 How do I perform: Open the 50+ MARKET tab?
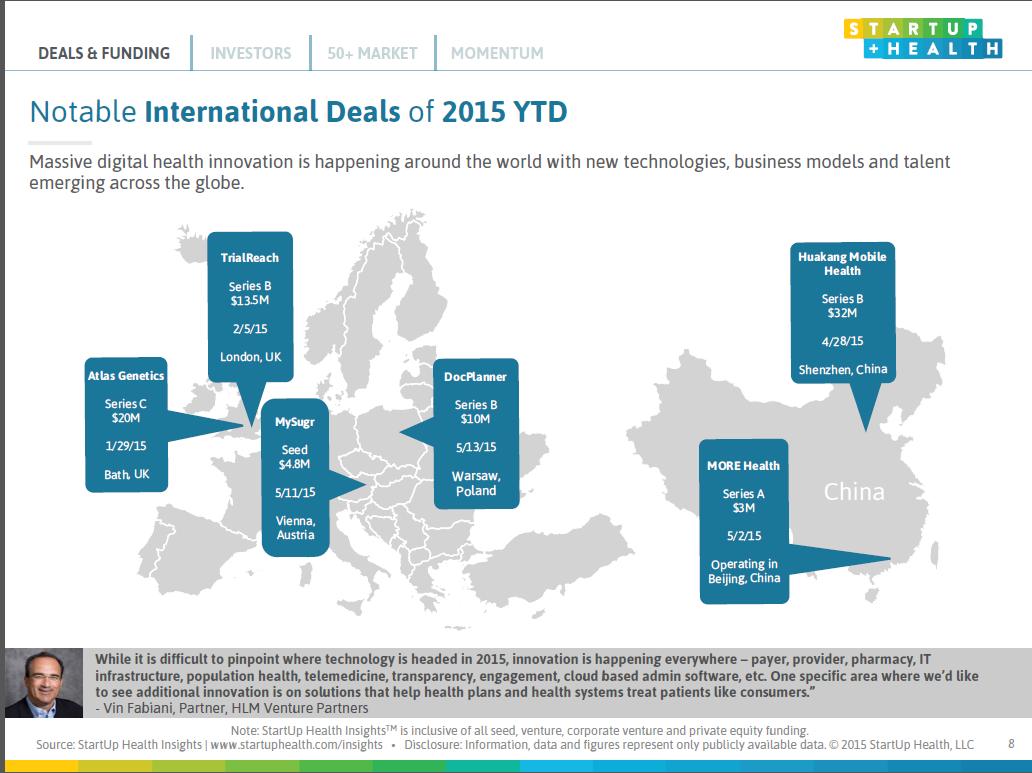click(373, 53)
